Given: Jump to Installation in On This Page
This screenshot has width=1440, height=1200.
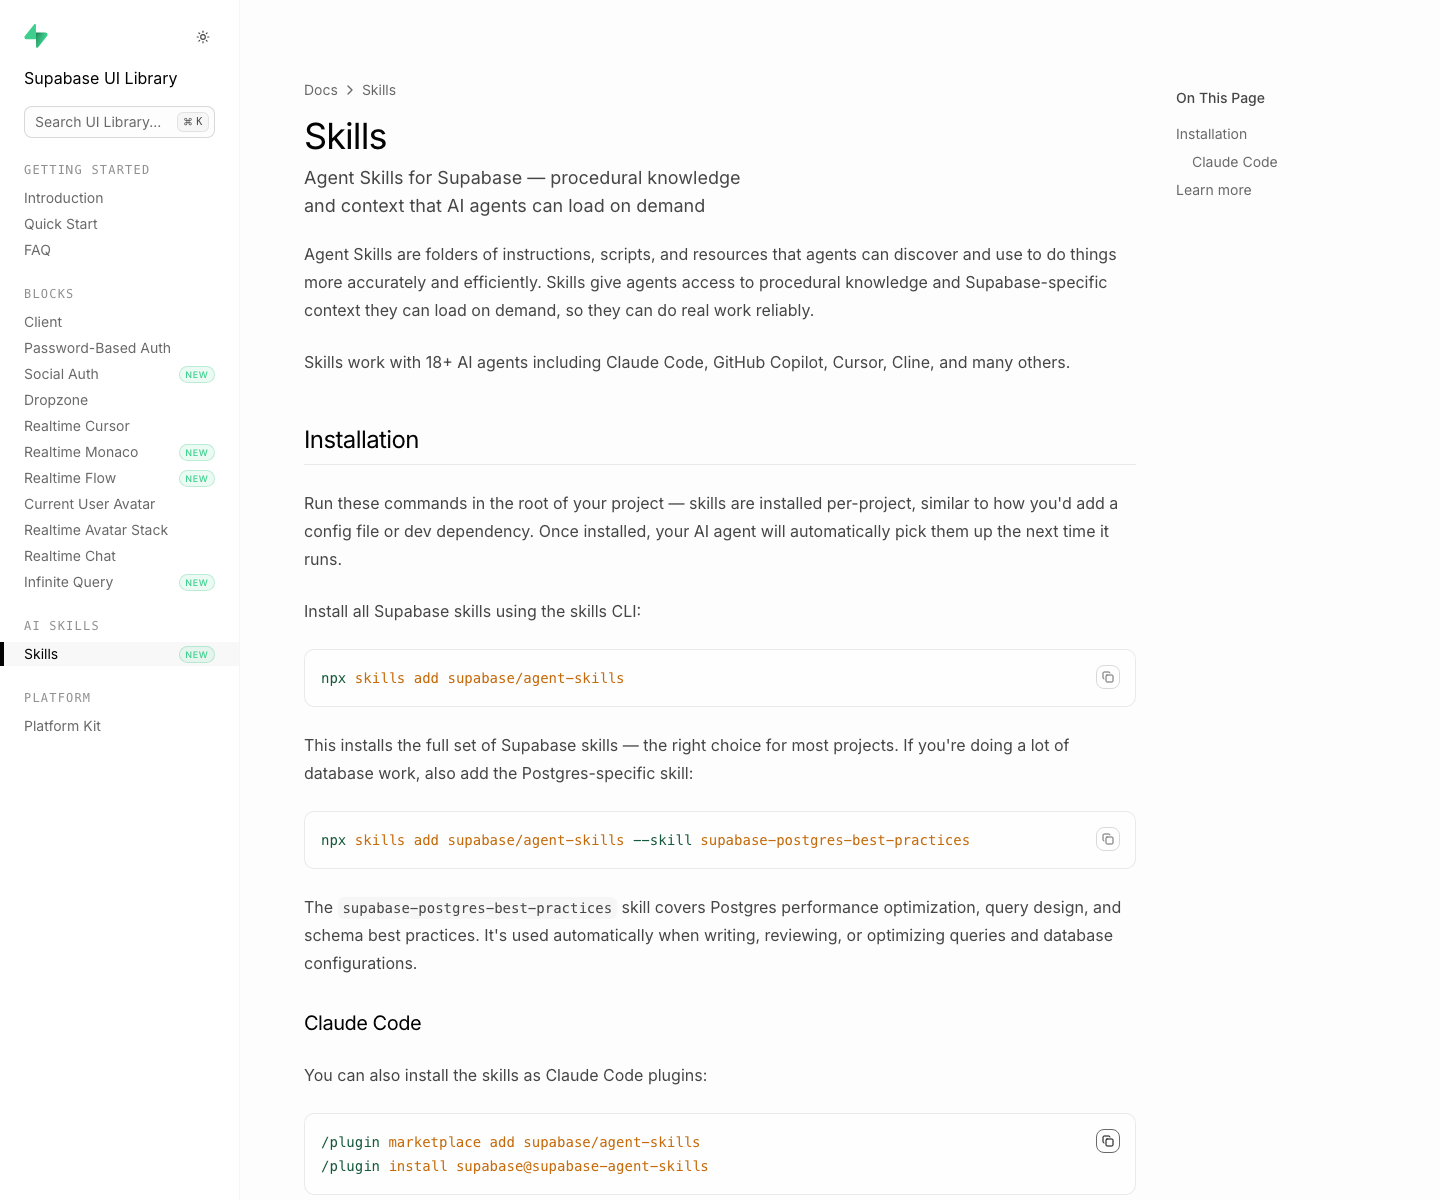Looking at the screenshot, I should click(1211, 134).
